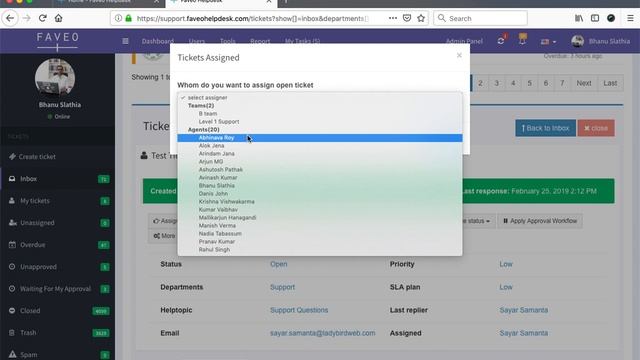Image resolution: width=640 pixels, height=360 pixels.
Task: Open Spam folder in sidebar
Action: tap(57, 353)
